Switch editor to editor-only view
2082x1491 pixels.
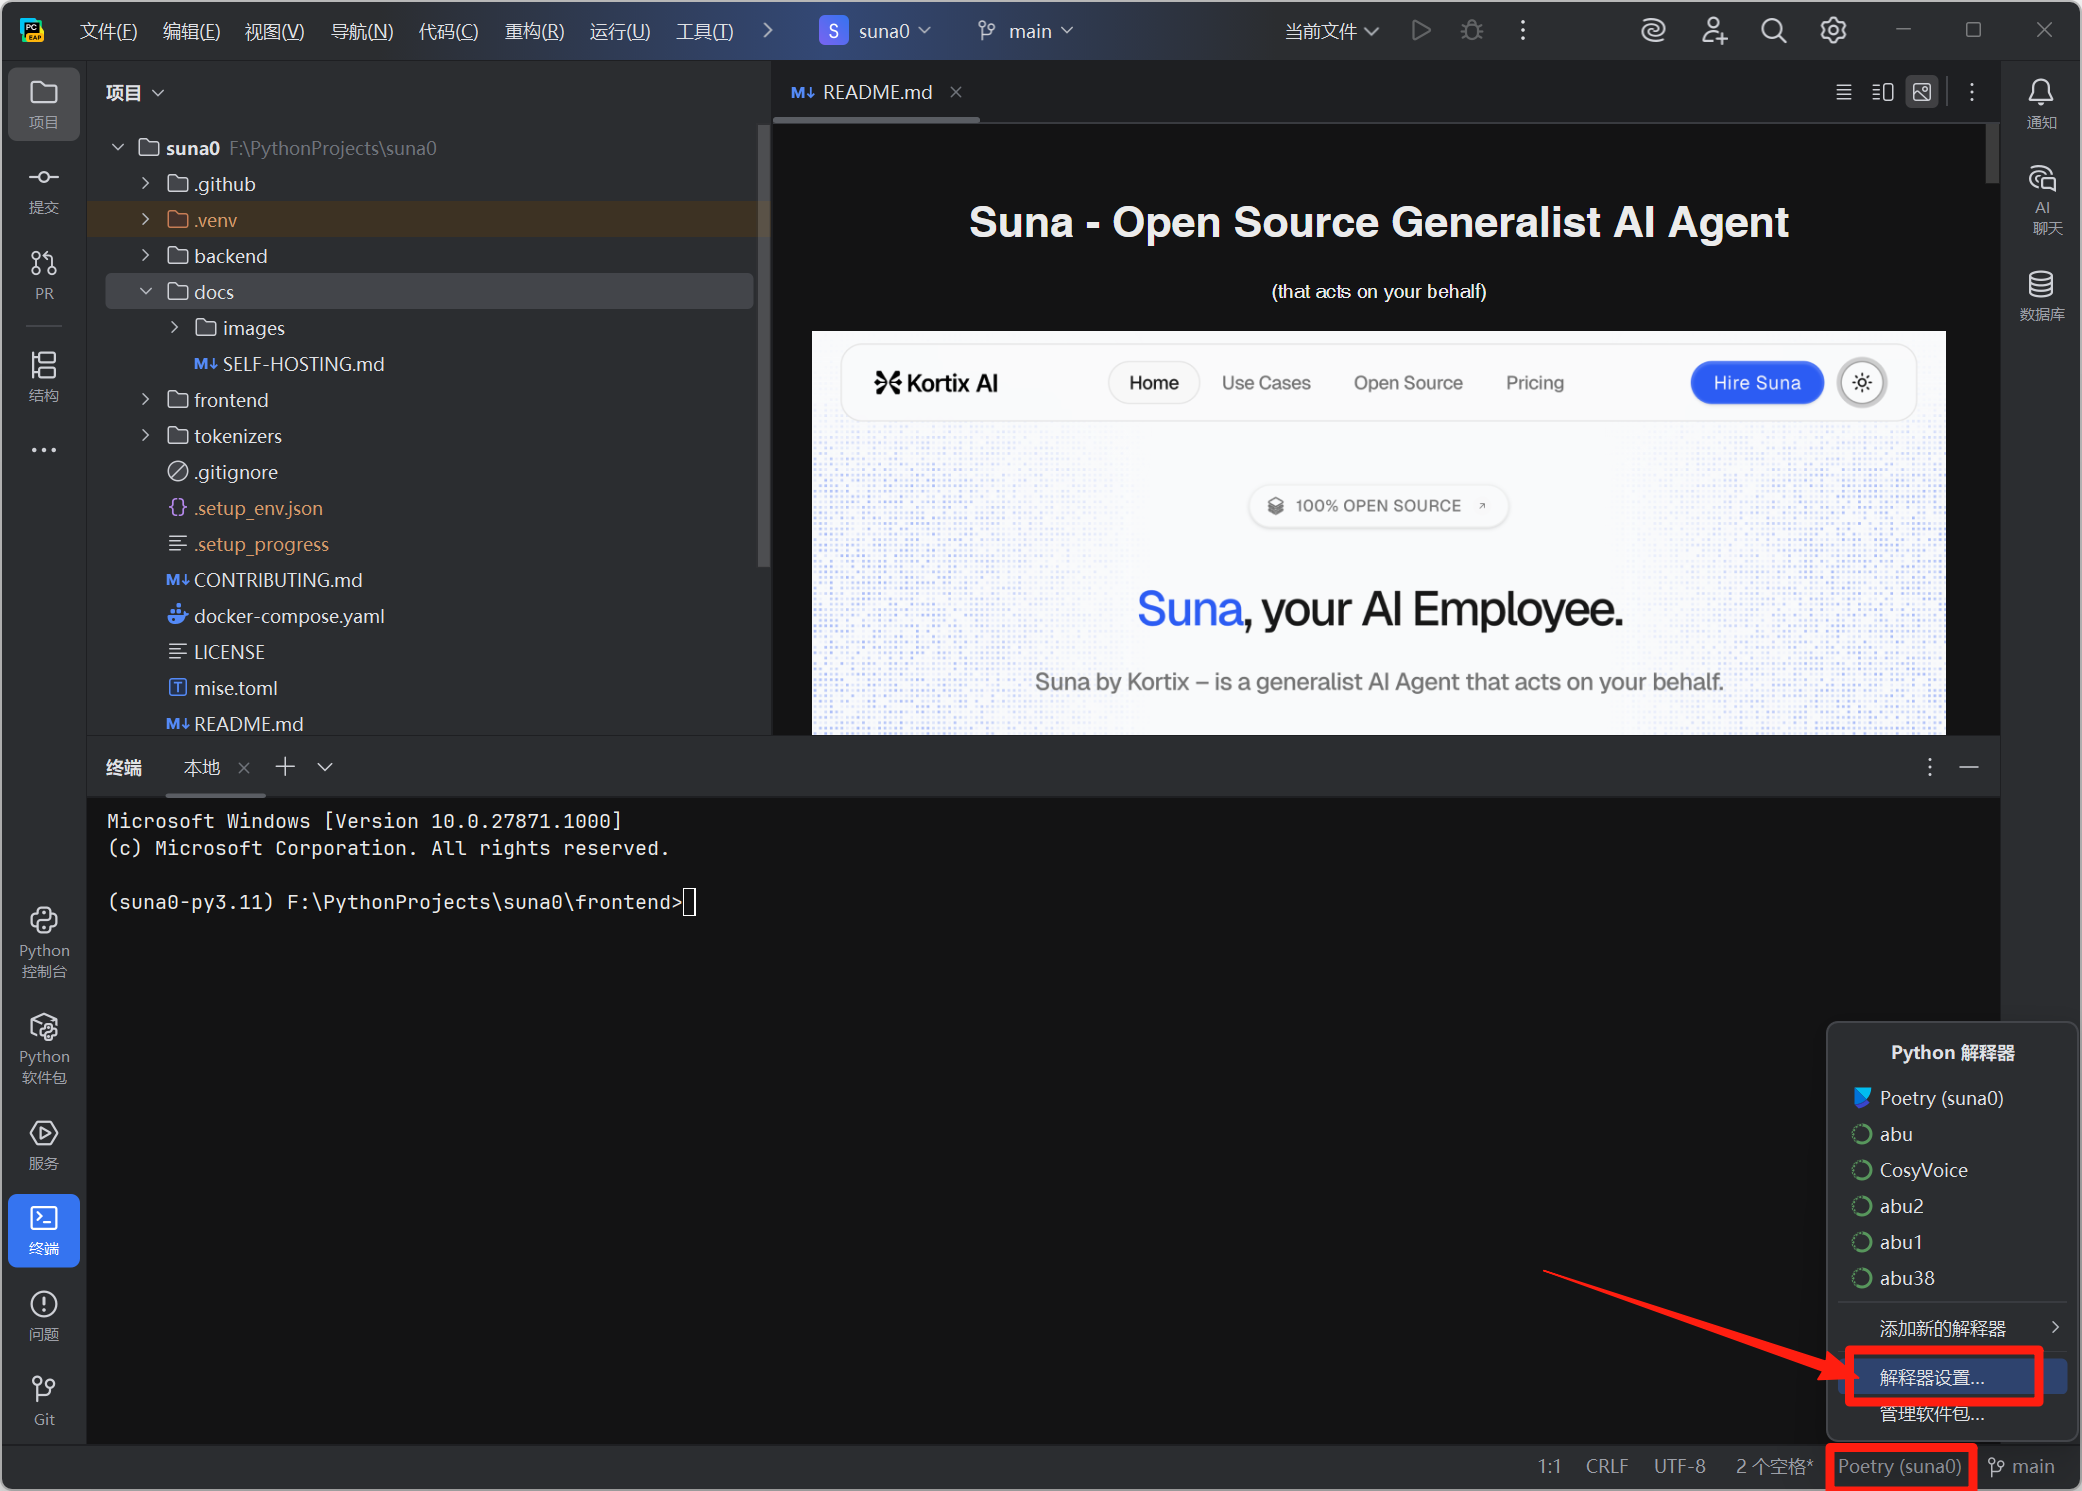1843,92
